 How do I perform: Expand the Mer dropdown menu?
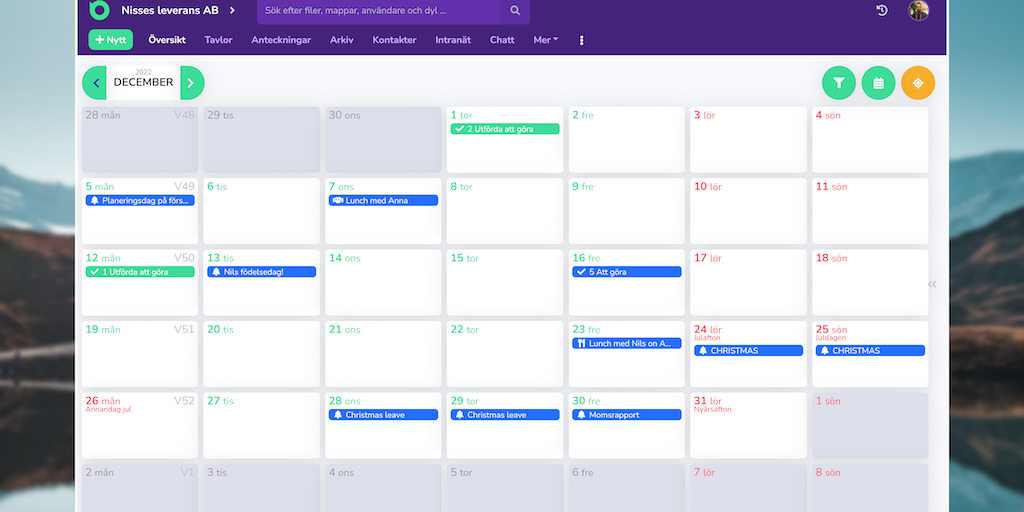tap(545, 40)
